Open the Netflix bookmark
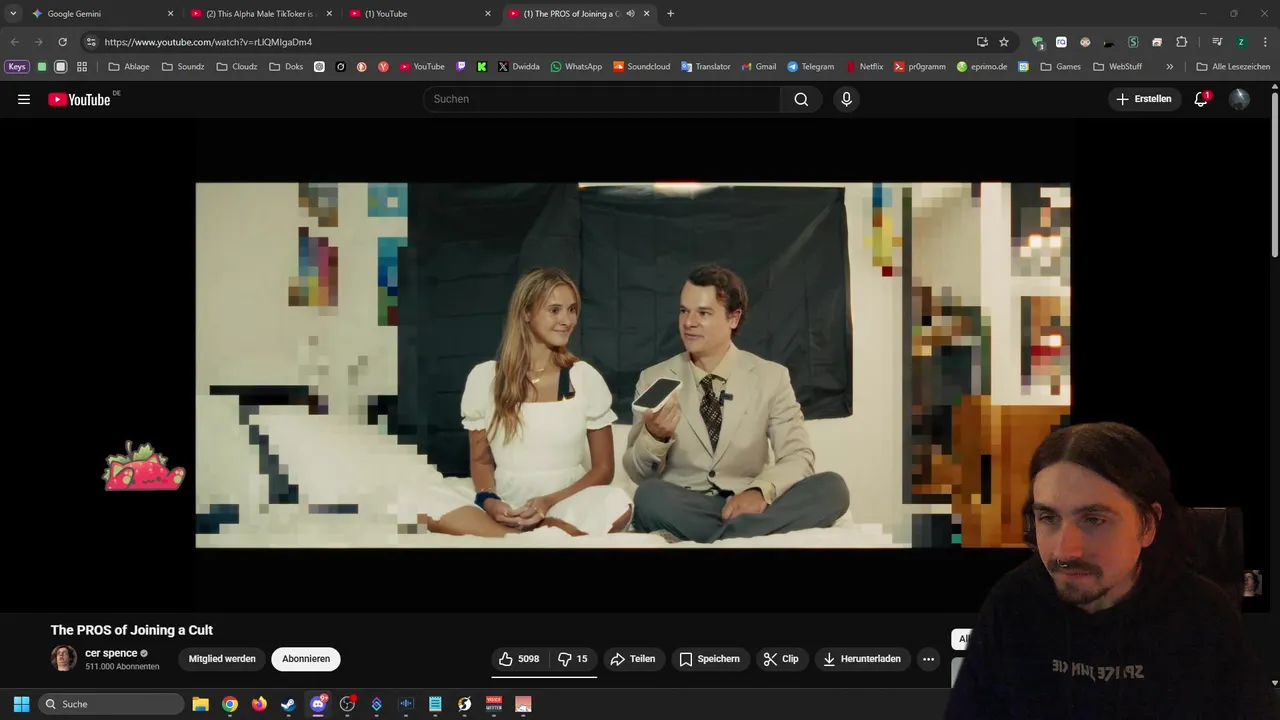This screenshot has height=720, width=1280. point(865,67)
